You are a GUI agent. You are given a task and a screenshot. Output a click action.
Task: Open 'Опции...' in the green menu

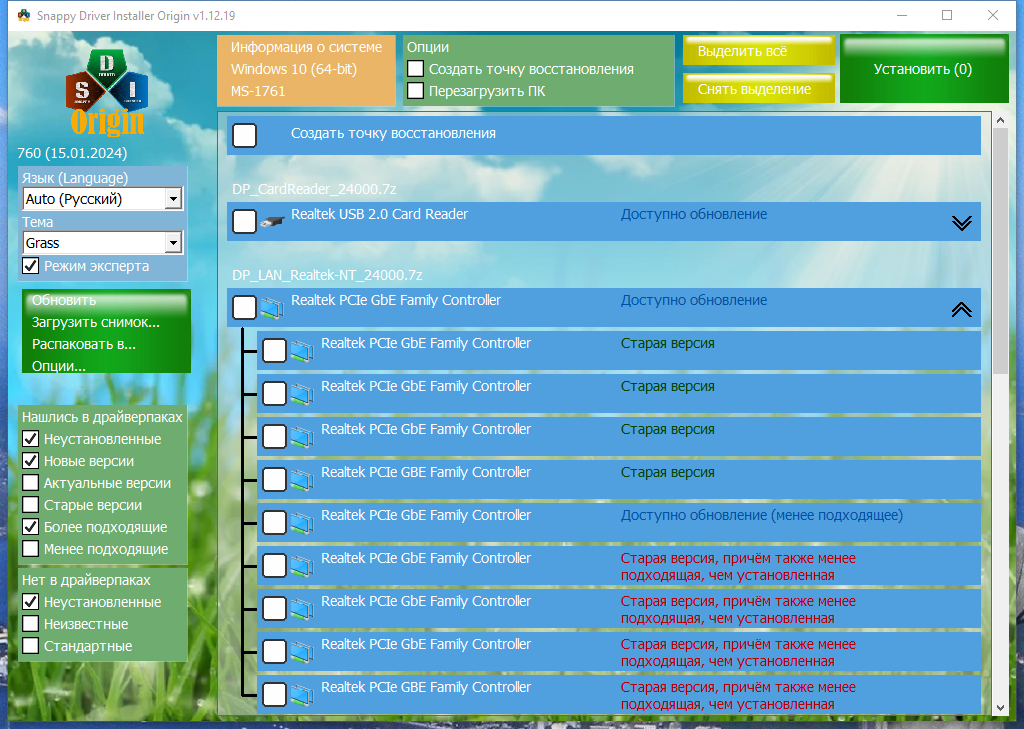pyautogui.click(x=59, y=366)
